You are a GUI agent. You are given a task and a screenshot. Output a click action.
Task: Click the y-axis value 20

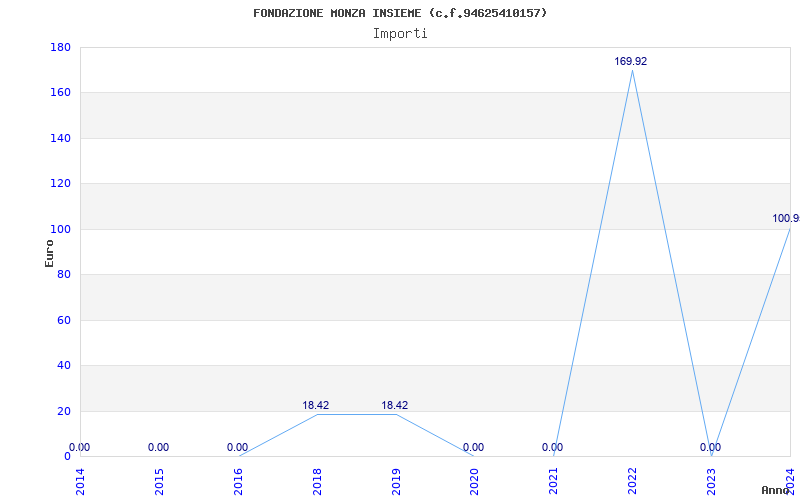coord(64,411)
